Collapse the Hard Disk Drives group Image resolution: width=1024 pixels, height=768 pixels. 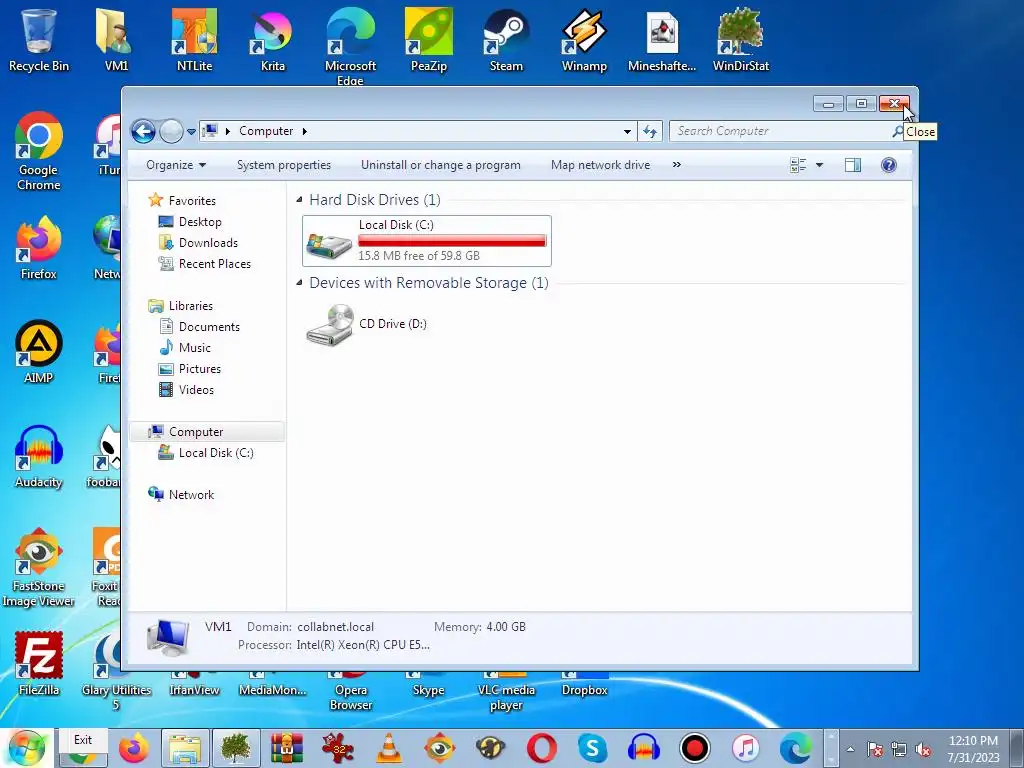(299, 200)
